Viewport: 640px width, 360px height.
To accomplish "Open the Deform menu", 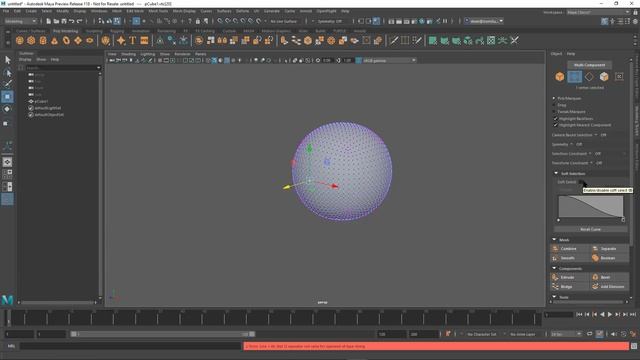I will point(242,11).
